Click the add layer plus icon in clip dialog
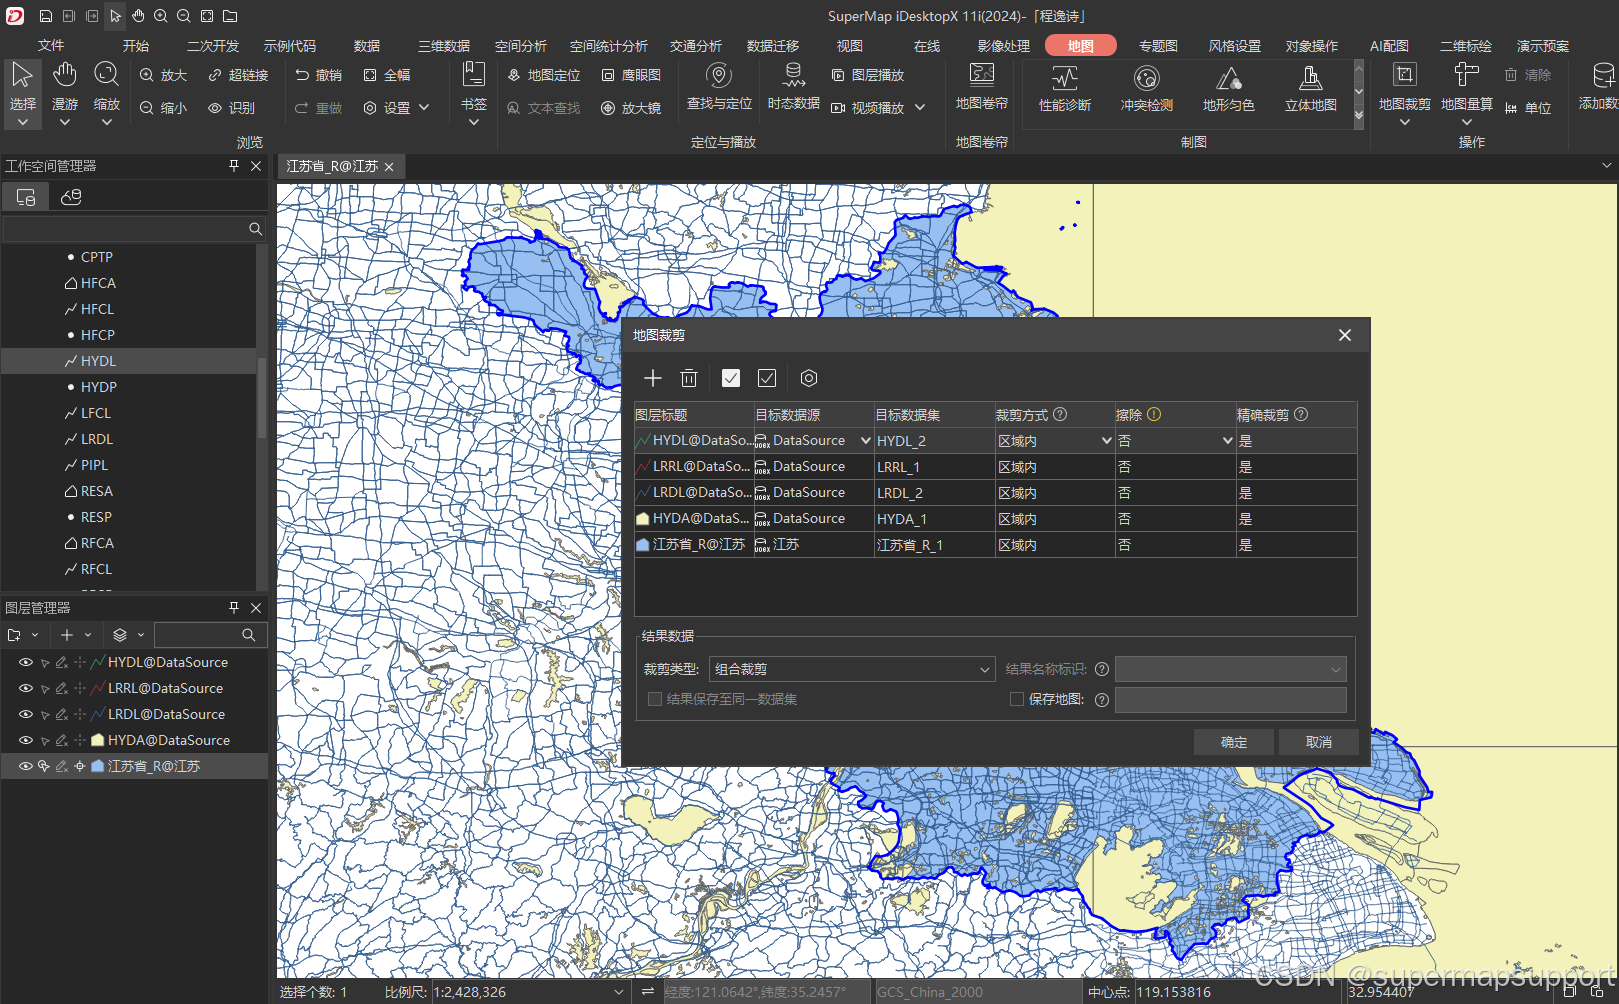The image size is (1619, 1004). (x=653, y=378)
